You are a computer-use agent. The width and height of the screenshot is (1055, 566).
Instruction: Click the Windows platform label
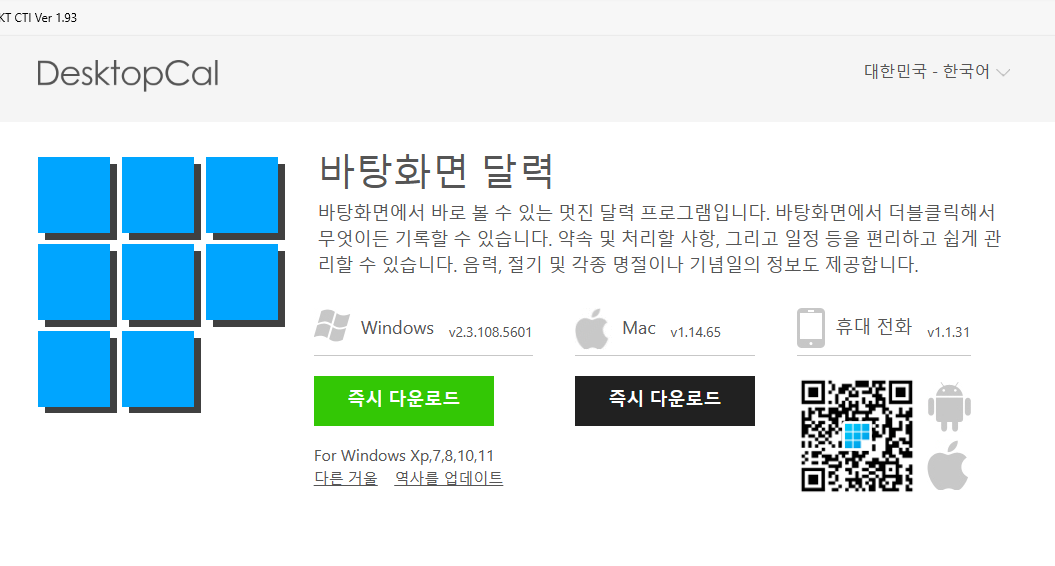[x=397, y=328]
